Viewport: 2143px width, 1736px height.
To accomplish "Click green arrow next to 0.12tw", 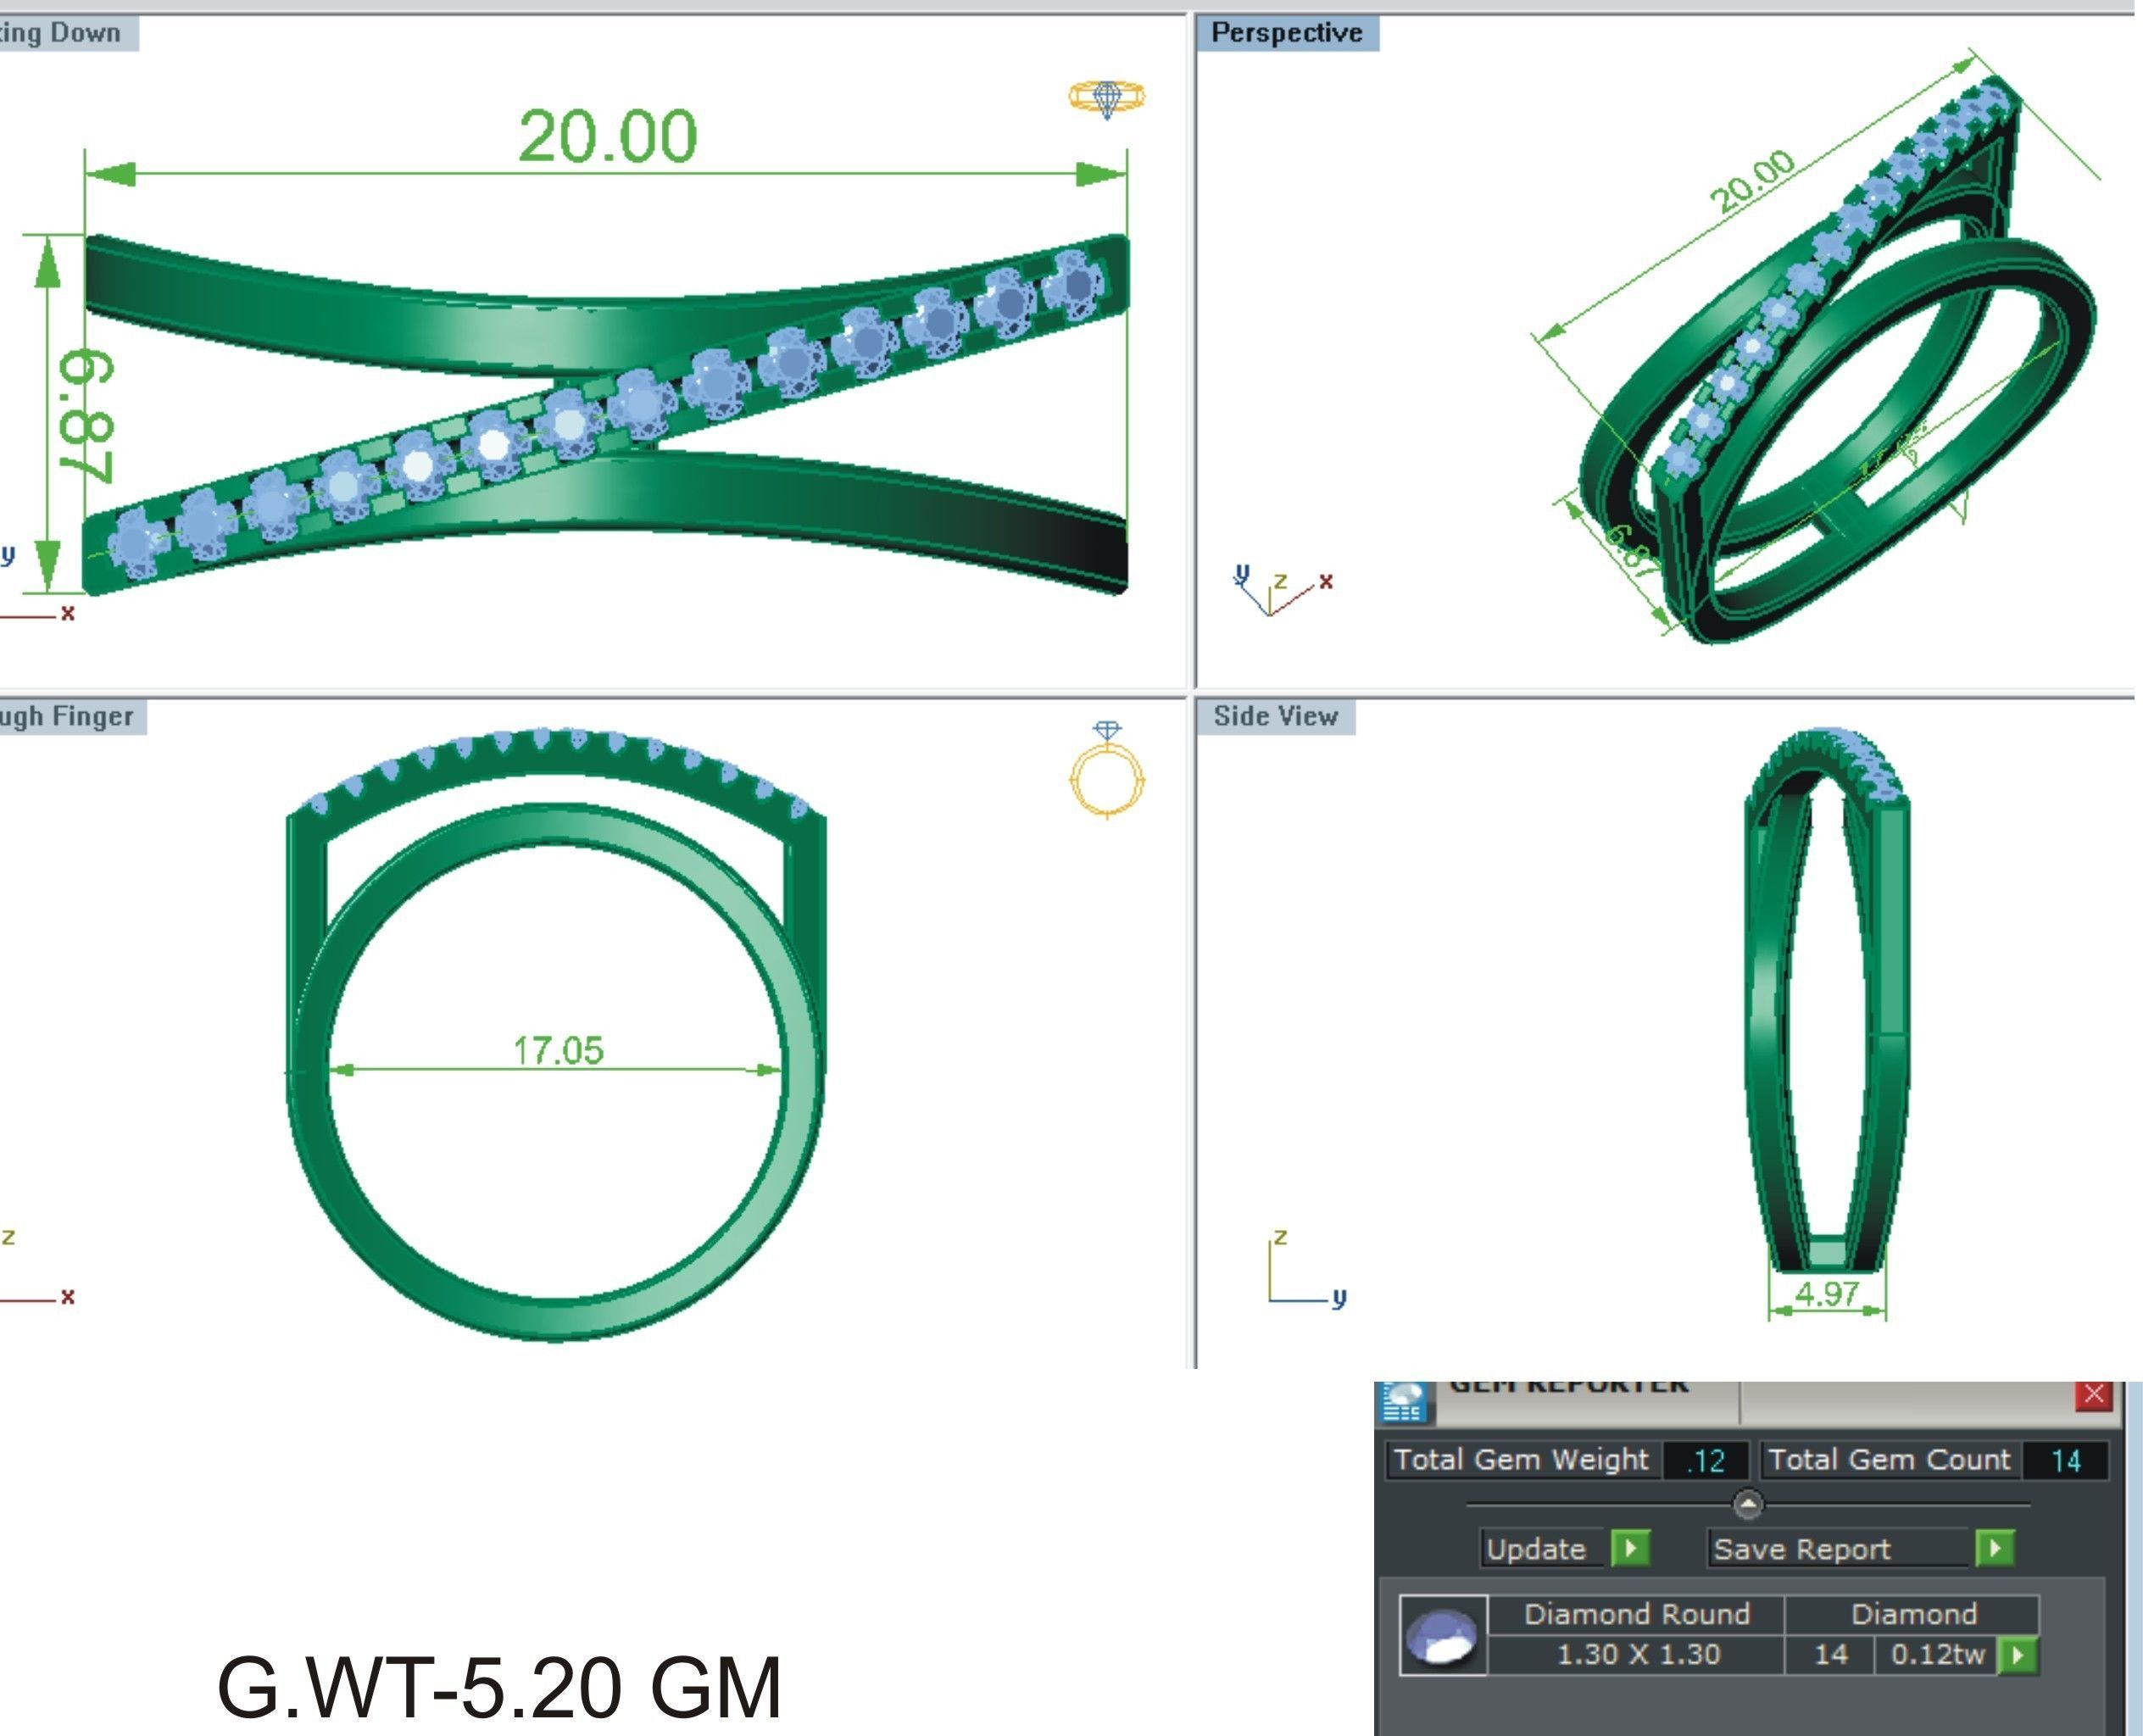I will 2017,1655.
